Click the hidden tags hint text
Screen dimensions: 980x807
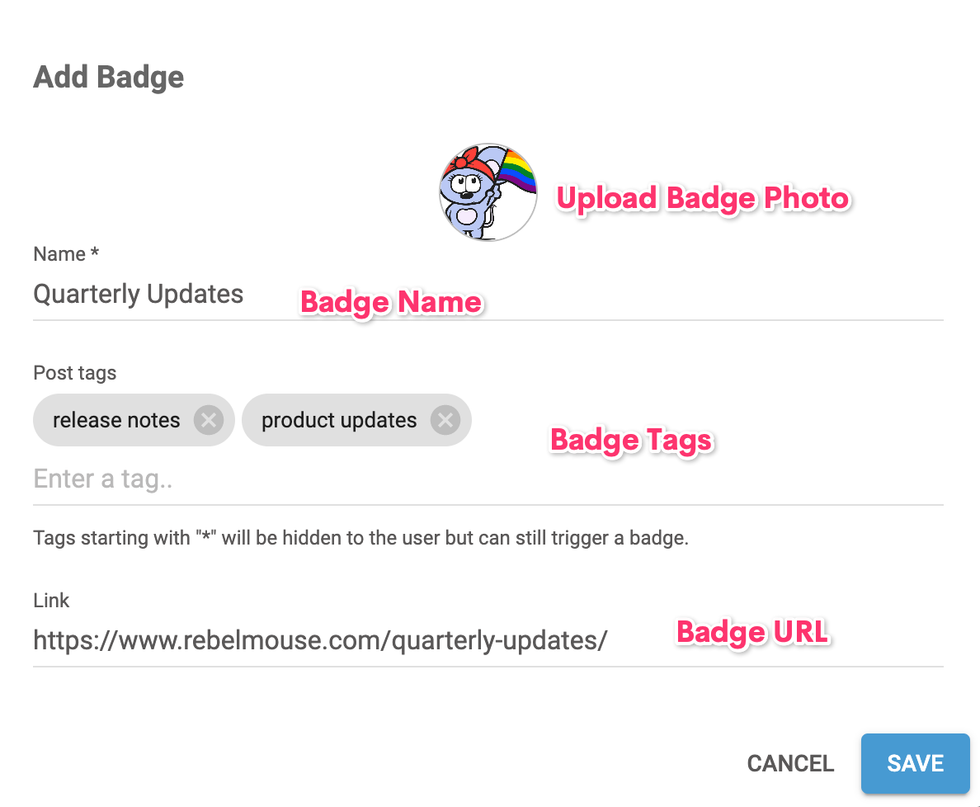tap(361, 538)
